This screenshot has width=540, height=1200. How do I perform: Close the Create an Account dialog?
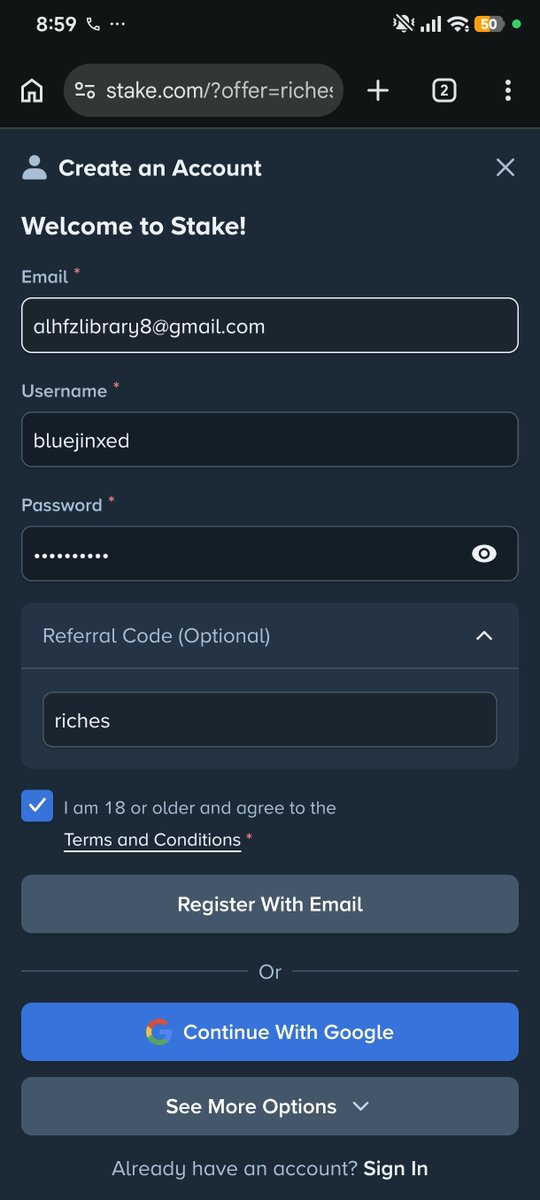click(x=506, y=168)
